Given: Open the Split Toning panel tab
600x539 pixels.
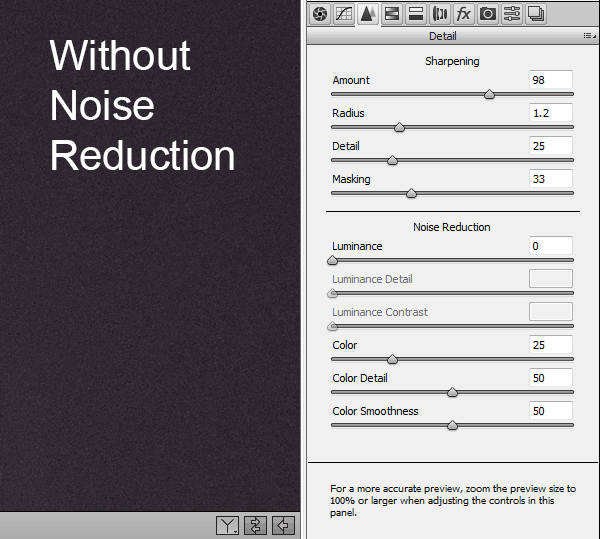Looking at the screenshot, I should pyautogui.click(x=416, y=14).
